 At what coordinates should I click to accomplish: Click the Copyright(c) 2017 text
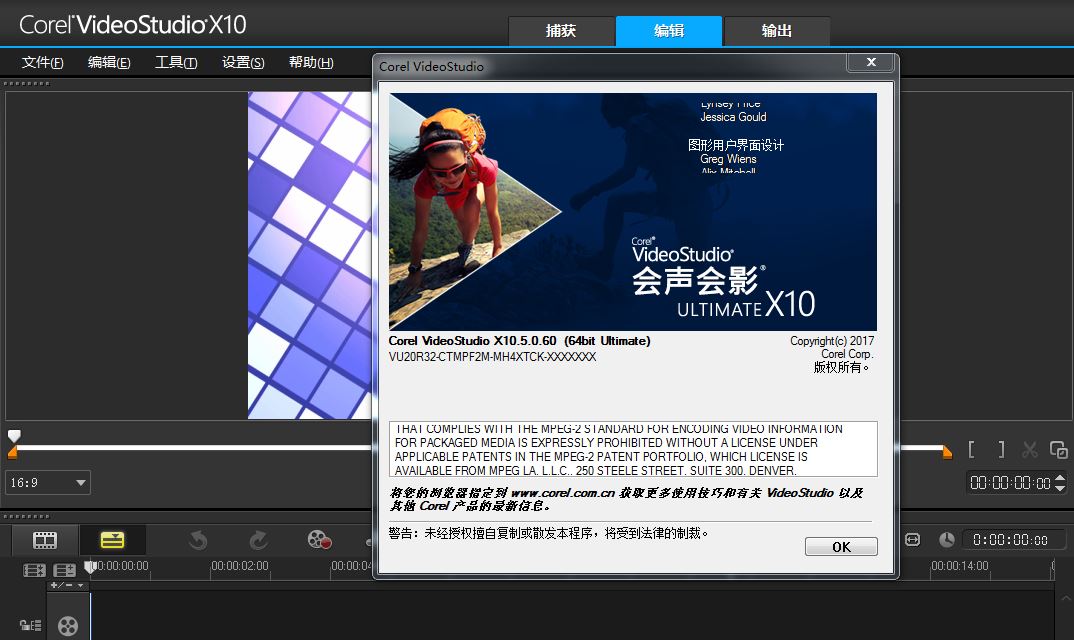[x=832, y=341]
